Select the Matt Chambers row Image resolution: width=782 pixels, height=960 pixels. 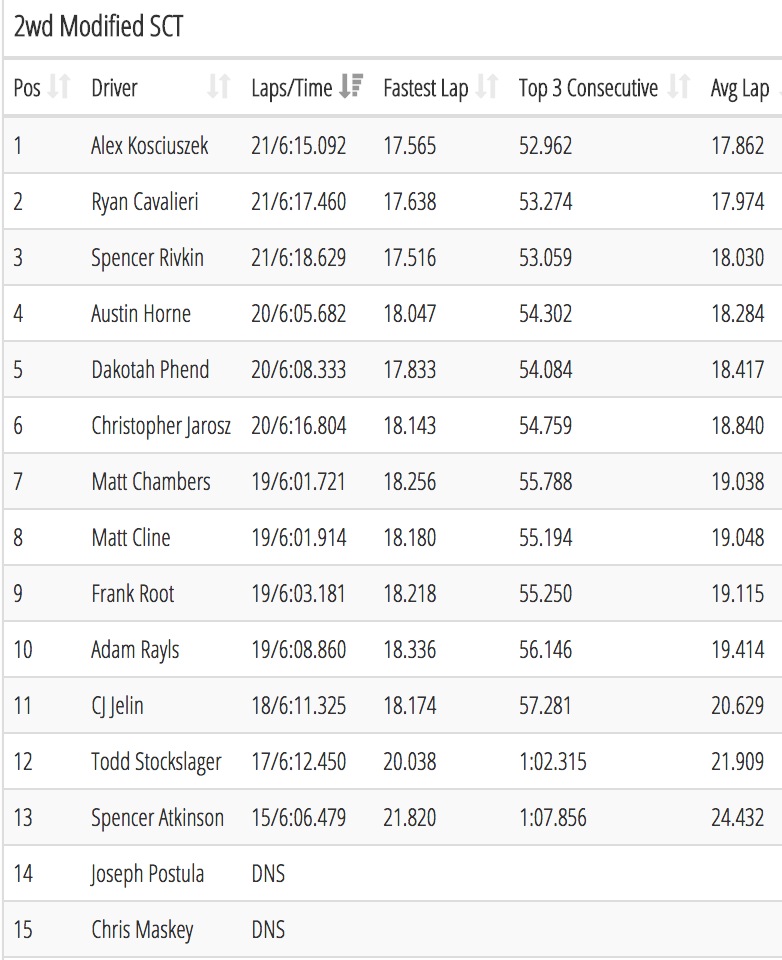pos(392,482)
